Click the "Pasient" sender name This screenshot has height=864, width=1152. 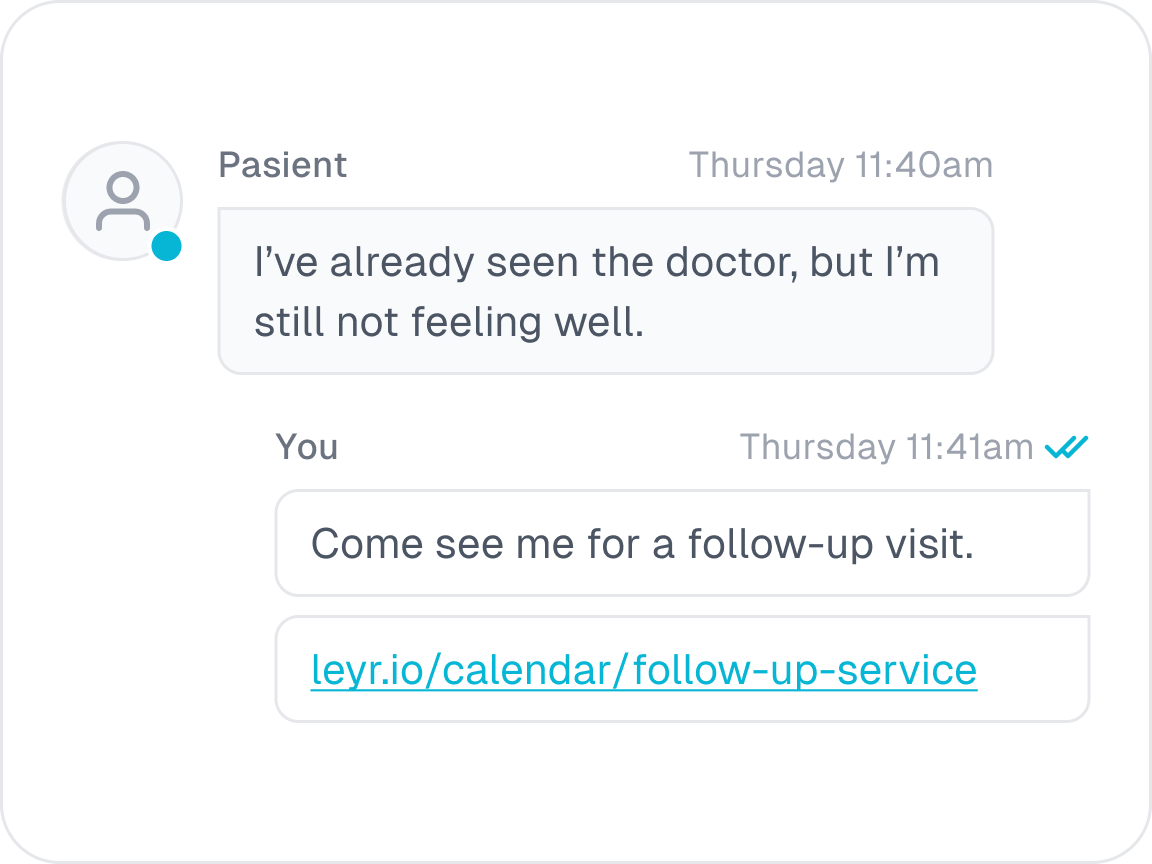[283, 165]
